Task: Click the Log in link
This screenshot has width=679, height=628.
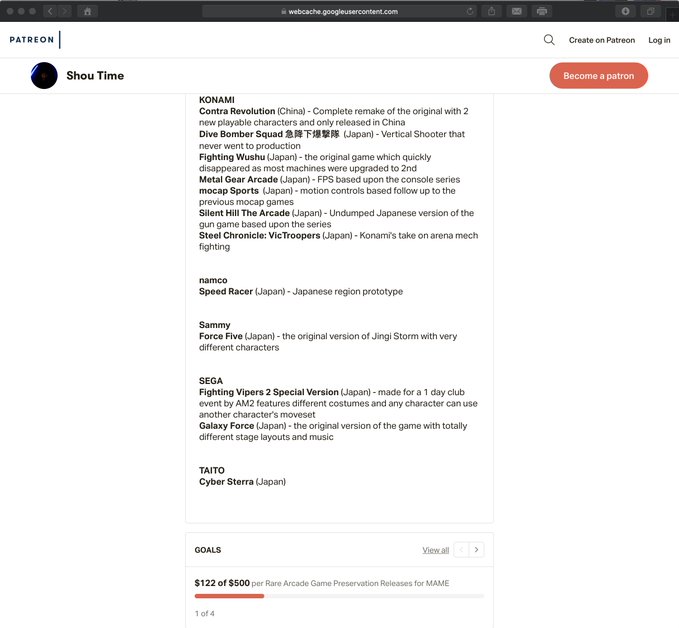Action: click(659, 40)
